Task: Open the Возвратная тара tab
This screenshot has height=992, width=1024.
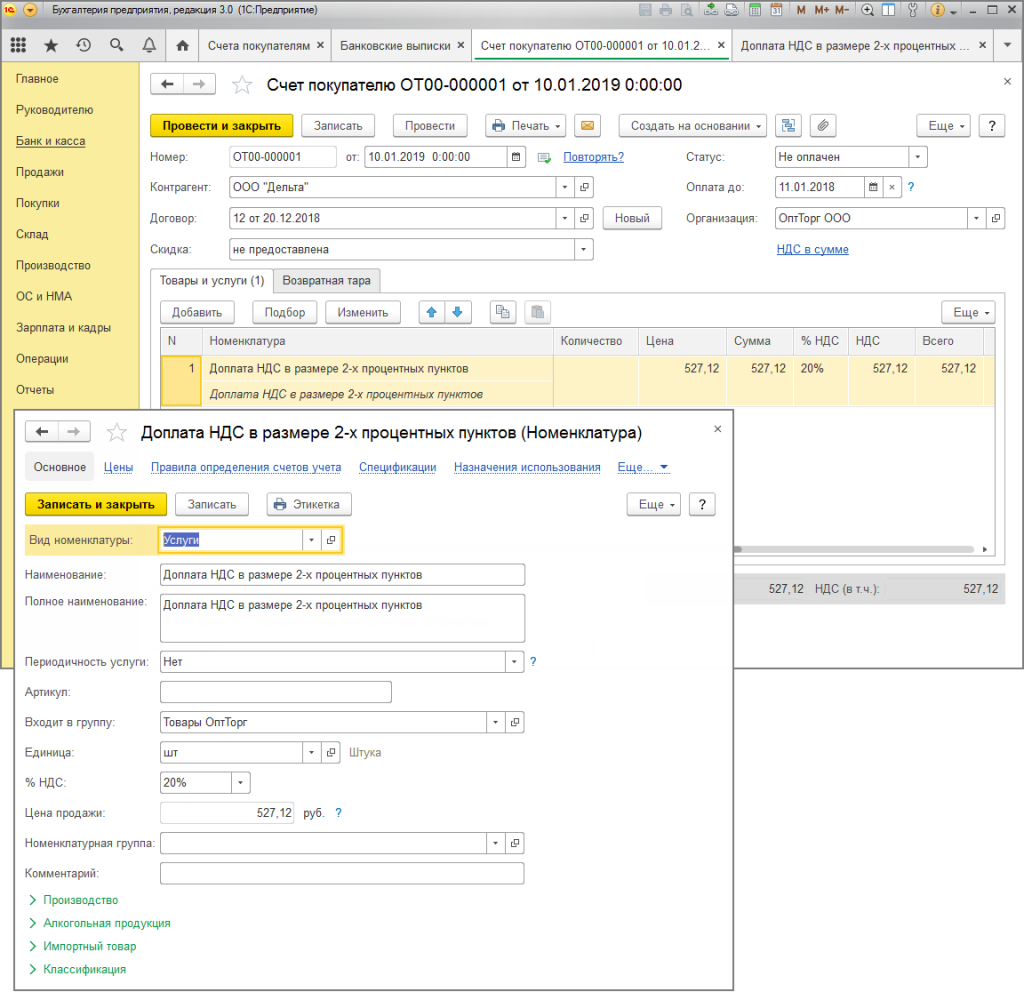Action: pos(327,280)
